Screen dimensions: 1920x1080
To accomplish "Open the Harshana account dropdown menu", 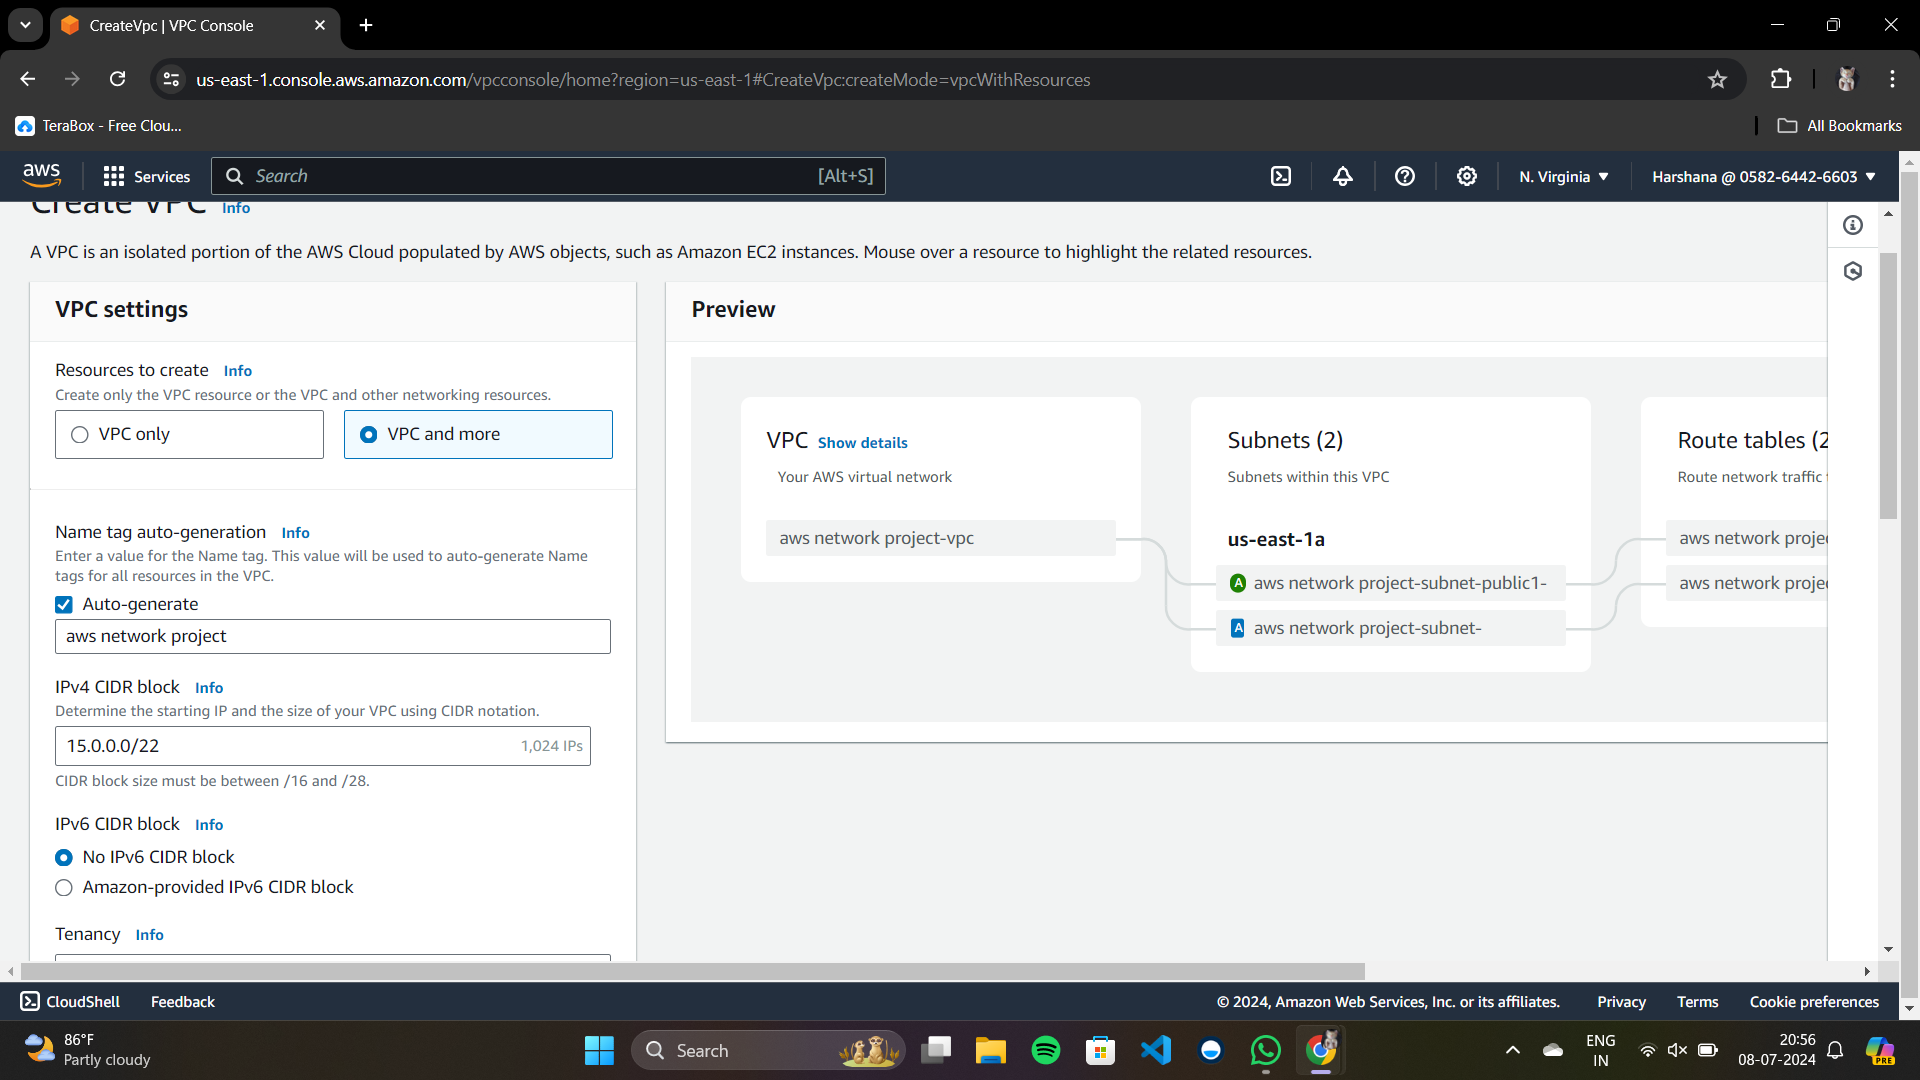I will coord(1763,176).
